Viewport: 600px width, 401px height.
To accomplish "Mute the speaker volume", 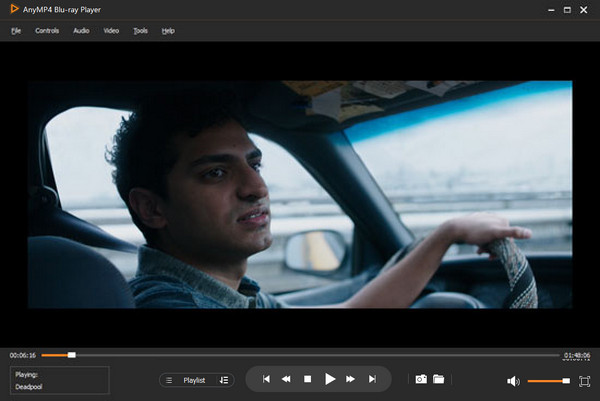I will point(513,381).
